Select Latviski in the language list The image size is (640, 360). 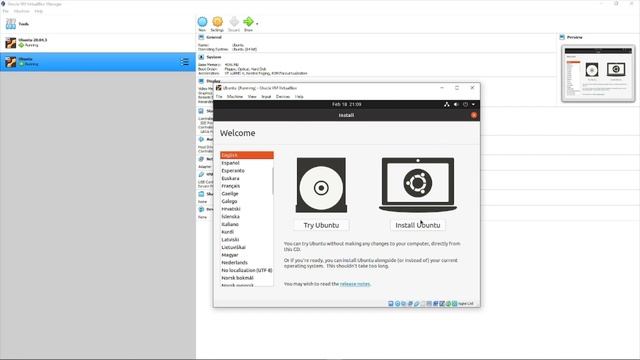click(247, 240)
